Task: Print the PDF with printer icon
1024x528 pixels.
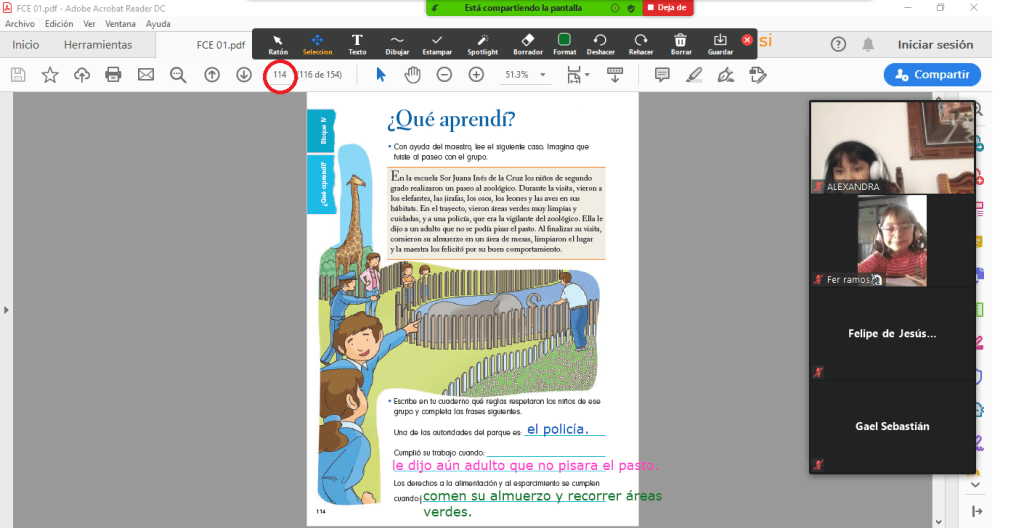Action: (x=113, y=75)
